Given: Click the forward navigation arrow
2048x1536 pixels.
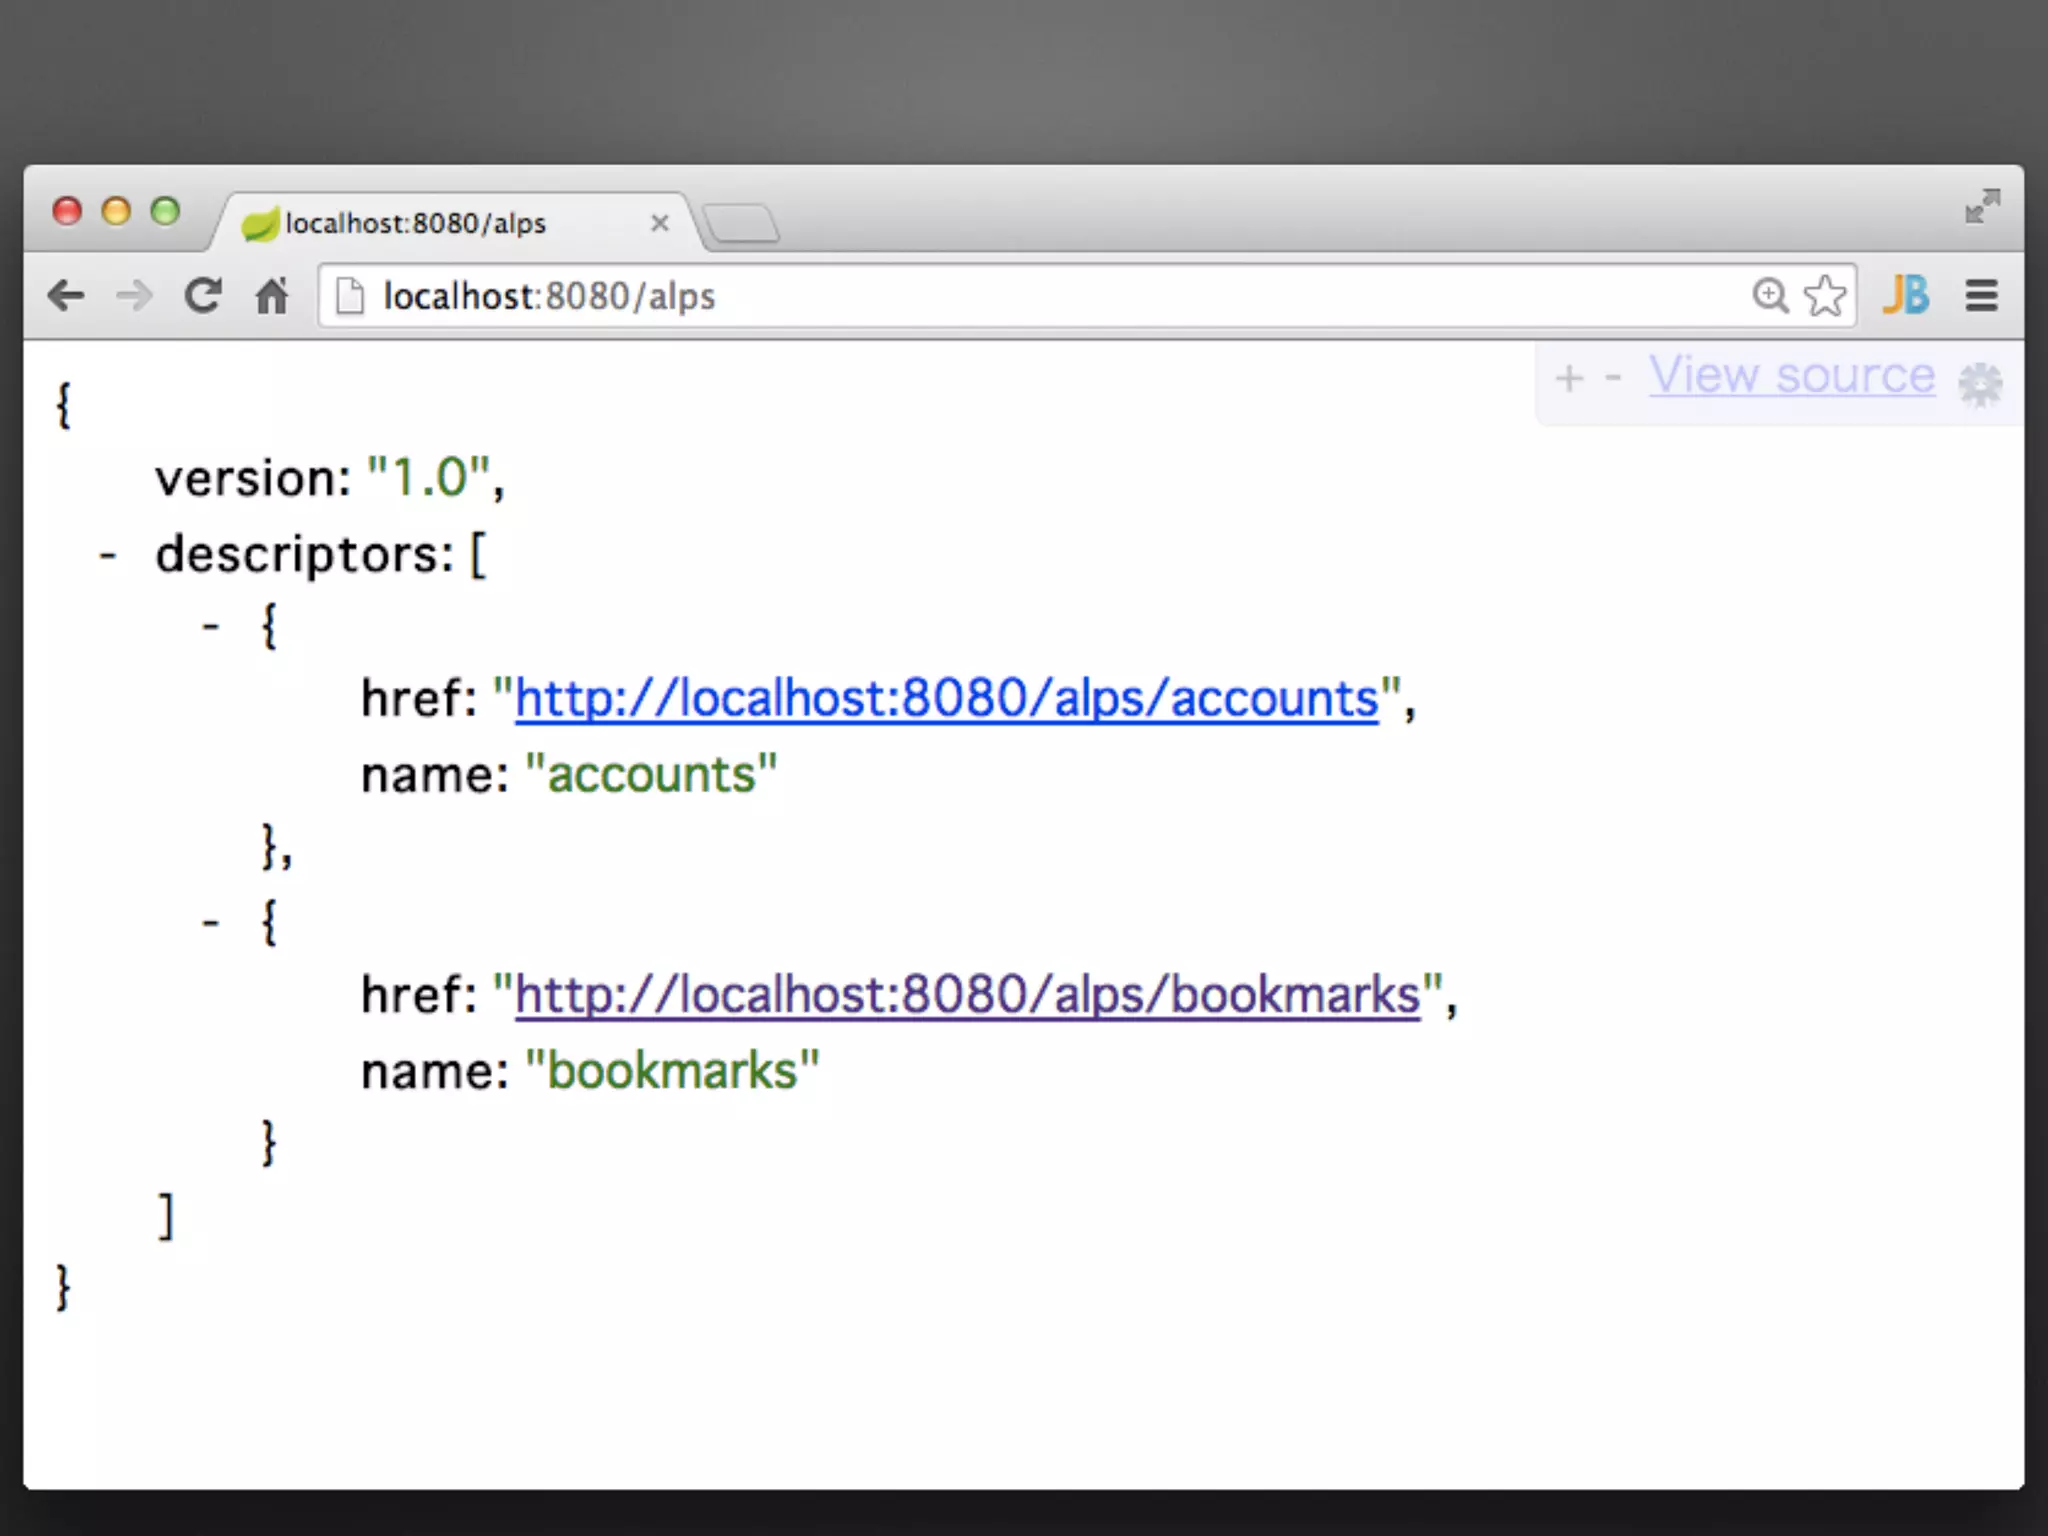Looking at the screenshot, I should pyautogui.click(x=134, y=296).
